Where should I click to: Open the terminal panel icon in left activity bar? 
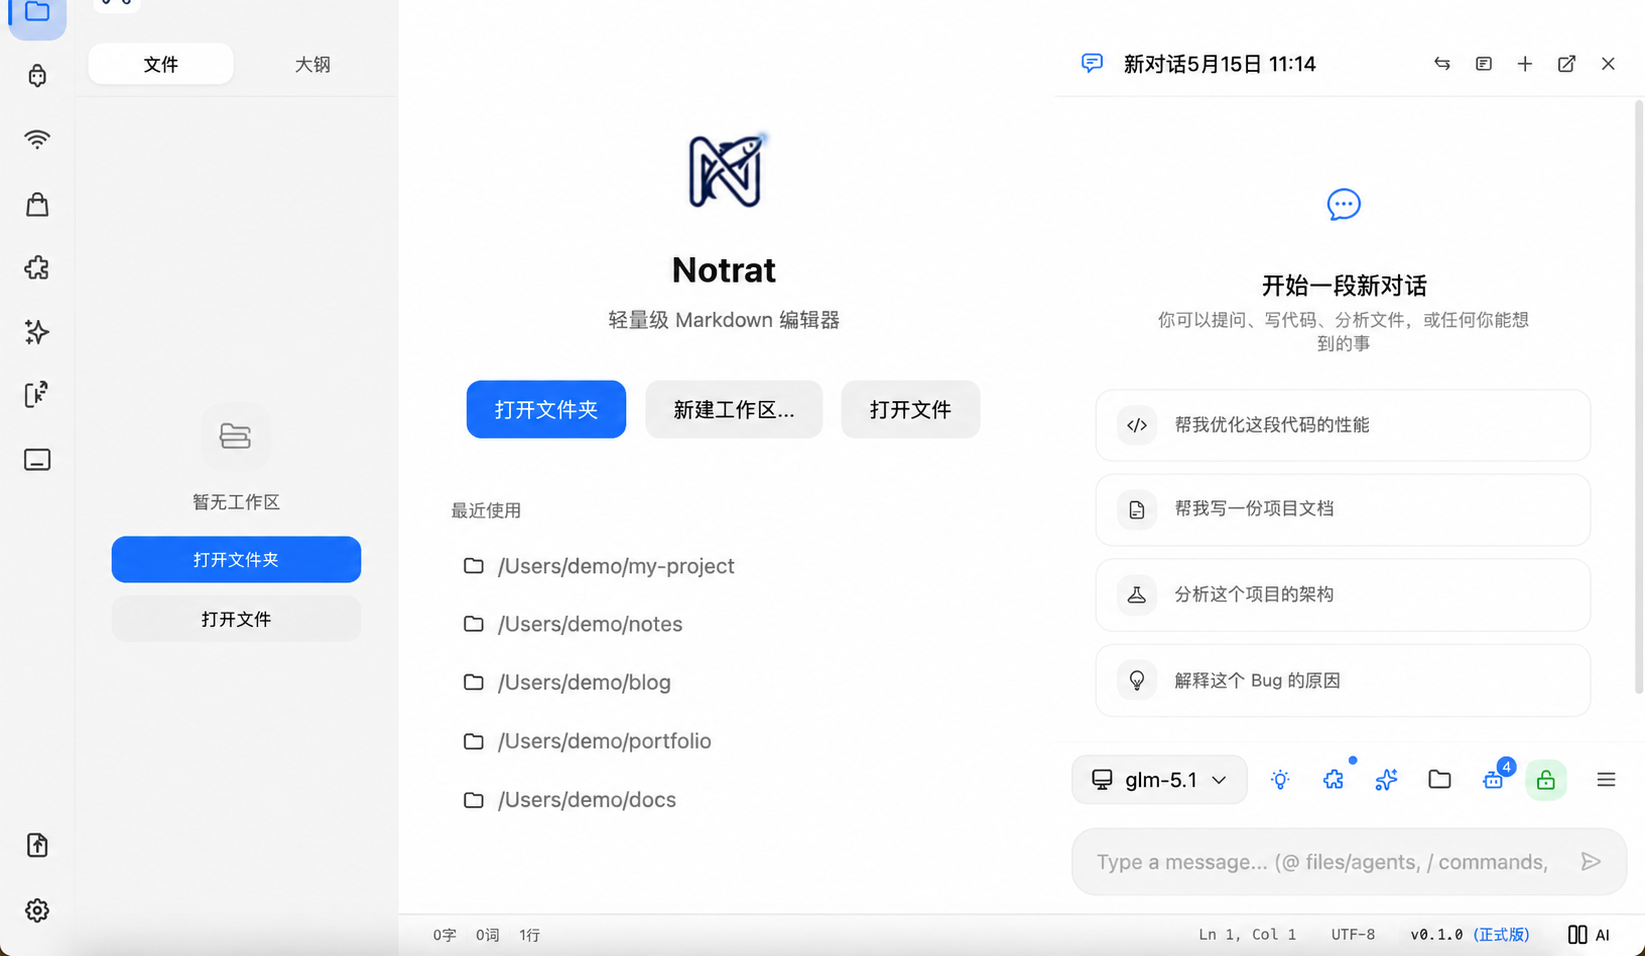point(37,460)
